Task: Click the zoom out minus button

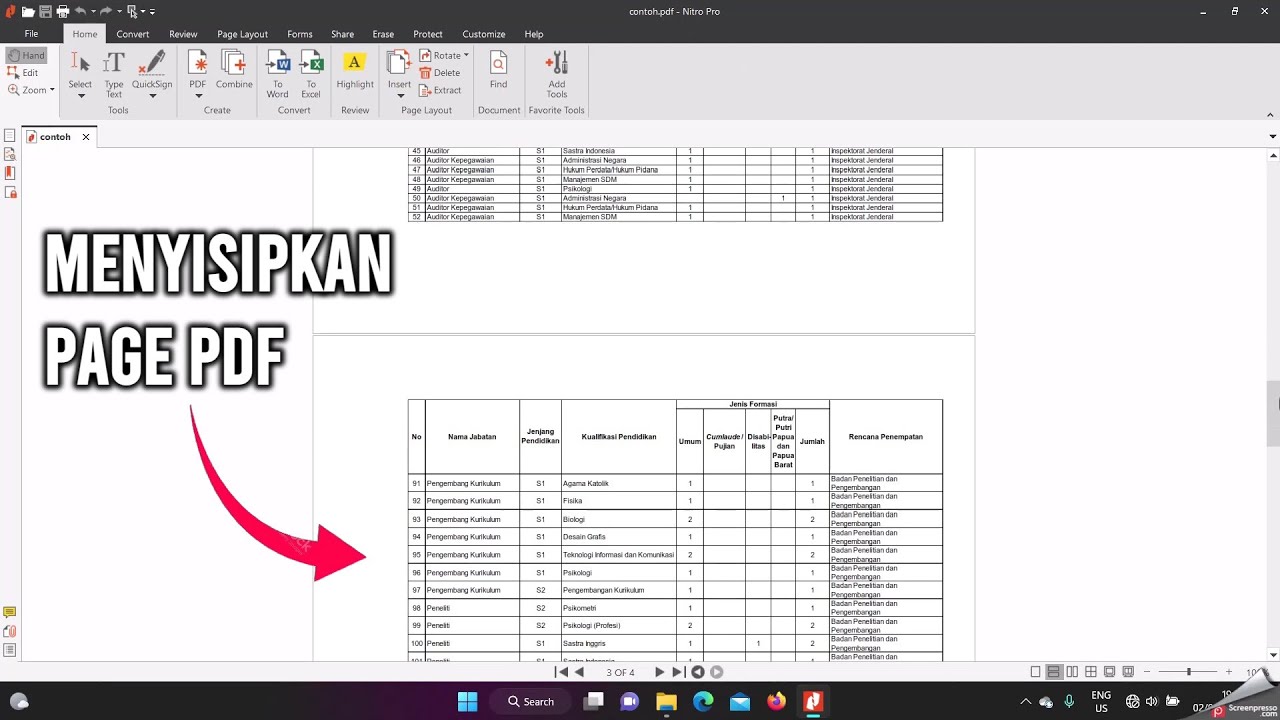Action: point(1147,672)
